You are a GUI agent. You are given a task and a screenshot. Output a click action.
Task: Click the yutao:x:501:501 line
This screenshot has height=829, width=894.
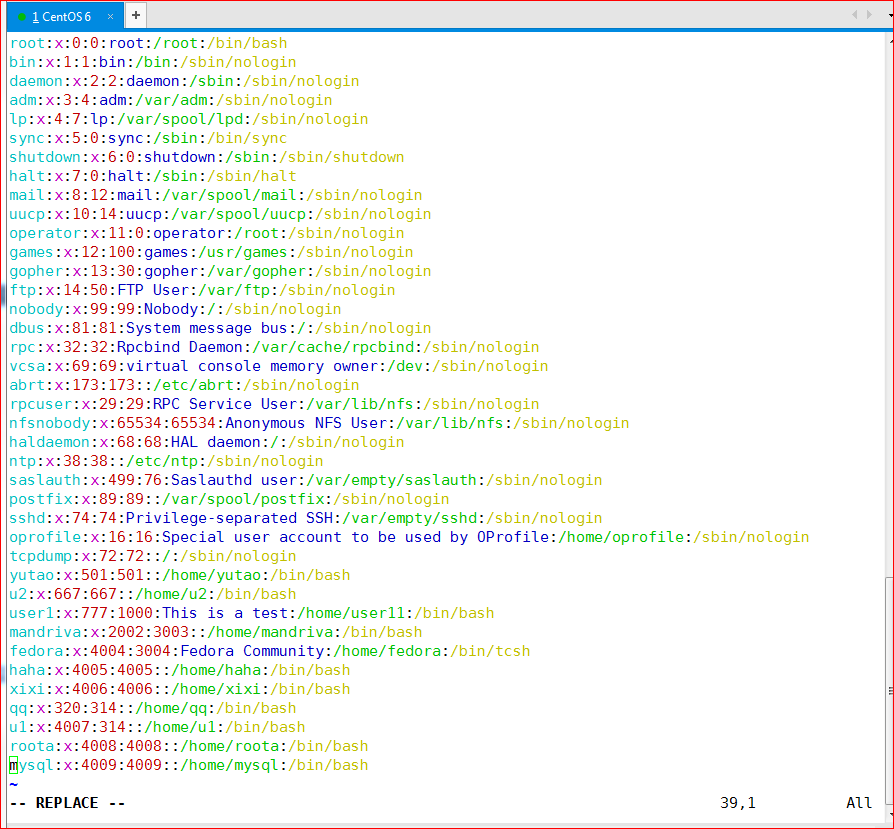point(180,575)
